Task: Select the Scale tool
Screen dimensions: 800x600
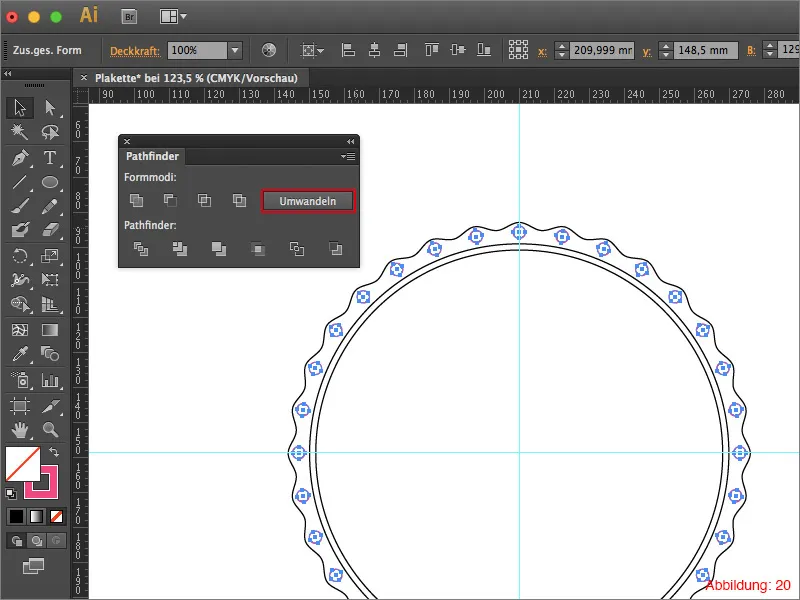Action: pyautogui.click(x=50, y=255)
